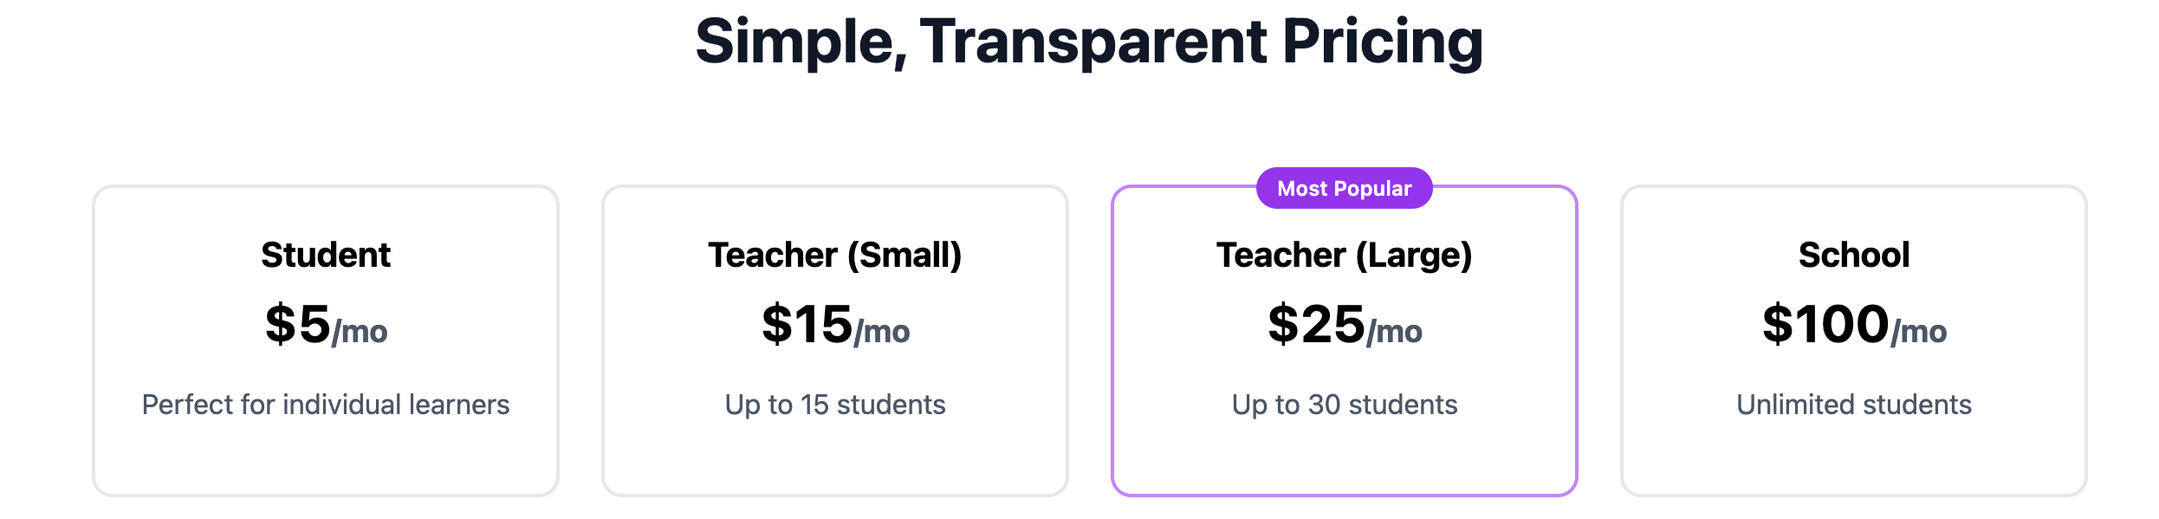This screenshot has height=519, width=2159.
Task: Click the Student plan title
Action: click(x=325, y=255)
